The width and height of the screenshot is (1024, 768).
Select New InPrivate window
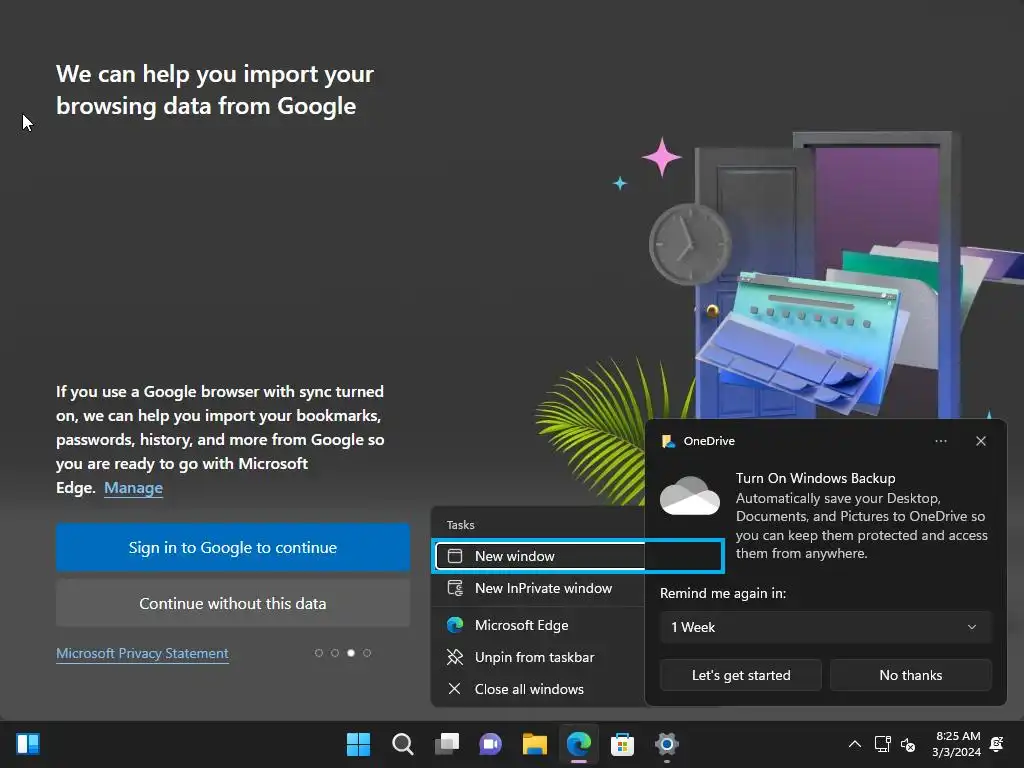coord(538,588)
